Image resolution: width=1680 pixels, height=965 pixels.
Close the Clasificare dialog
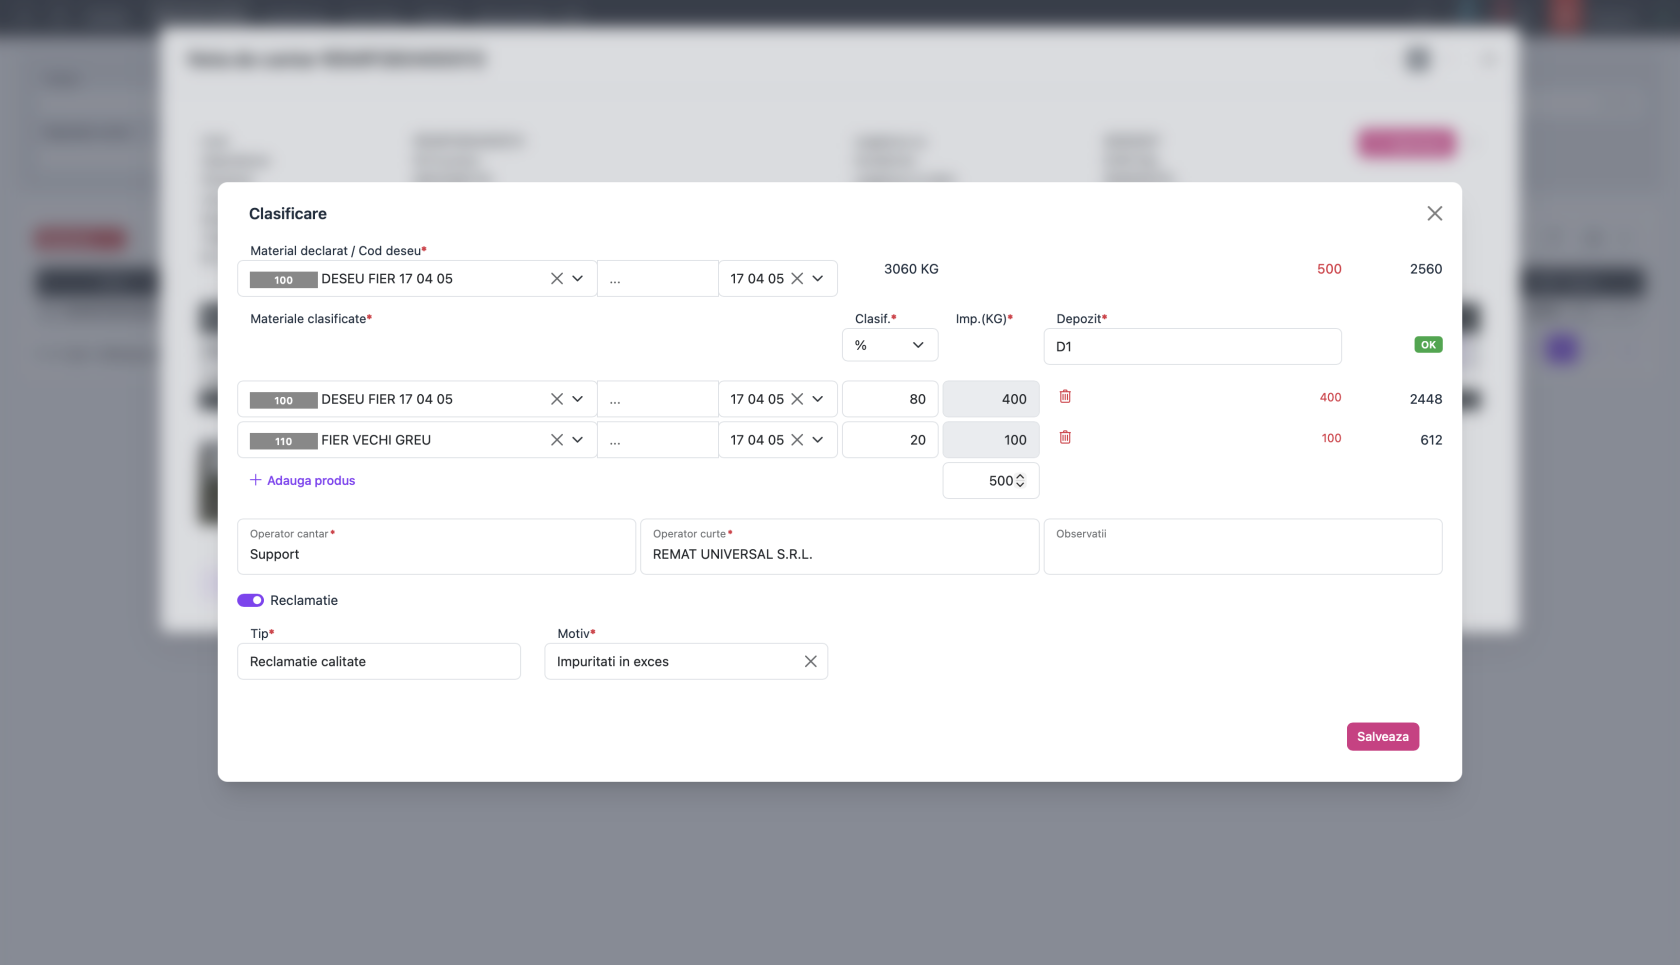point(1434,213)
